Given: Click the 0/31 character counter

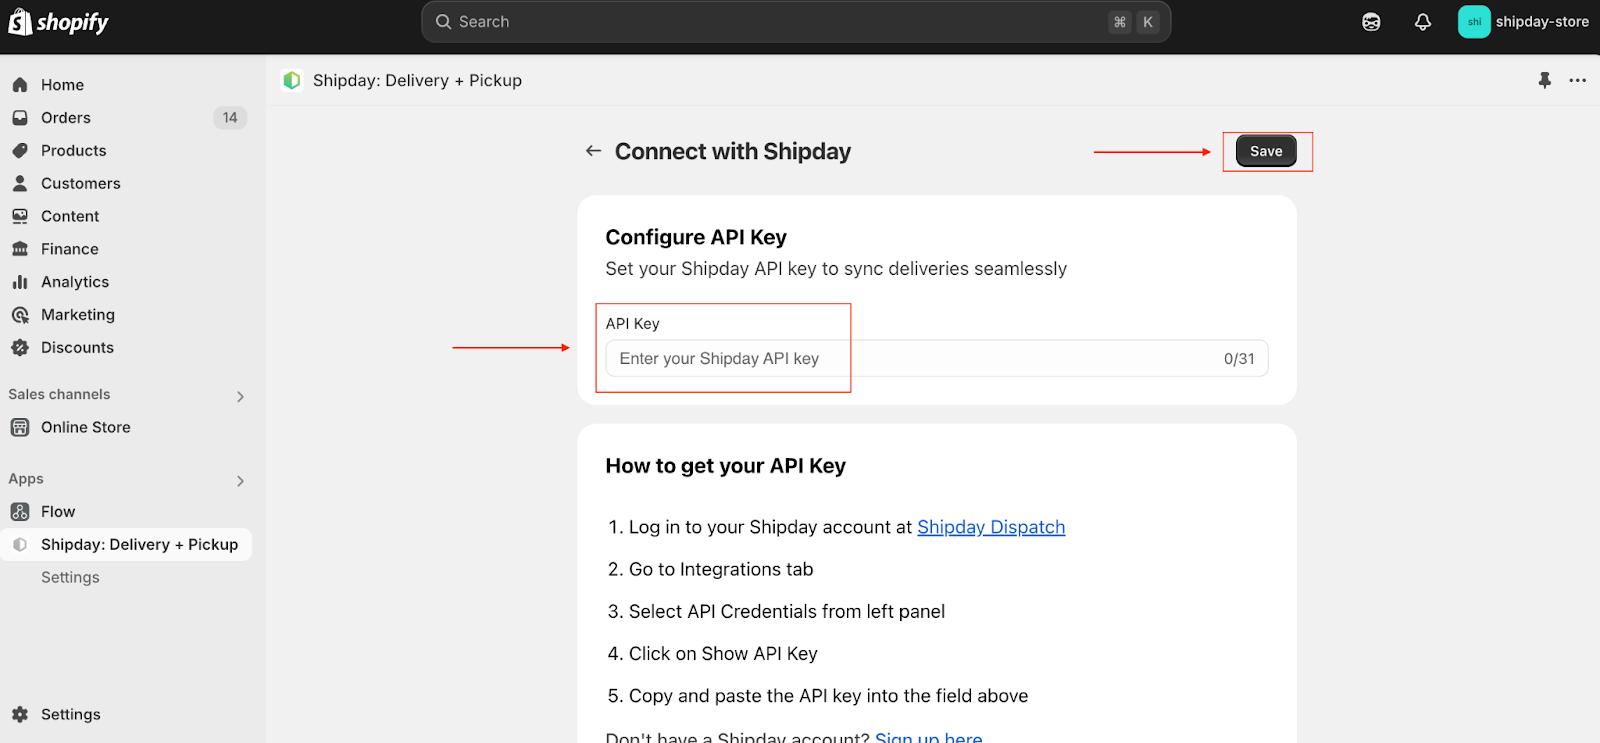Looking at the screenshot, I should [1239, 359].
